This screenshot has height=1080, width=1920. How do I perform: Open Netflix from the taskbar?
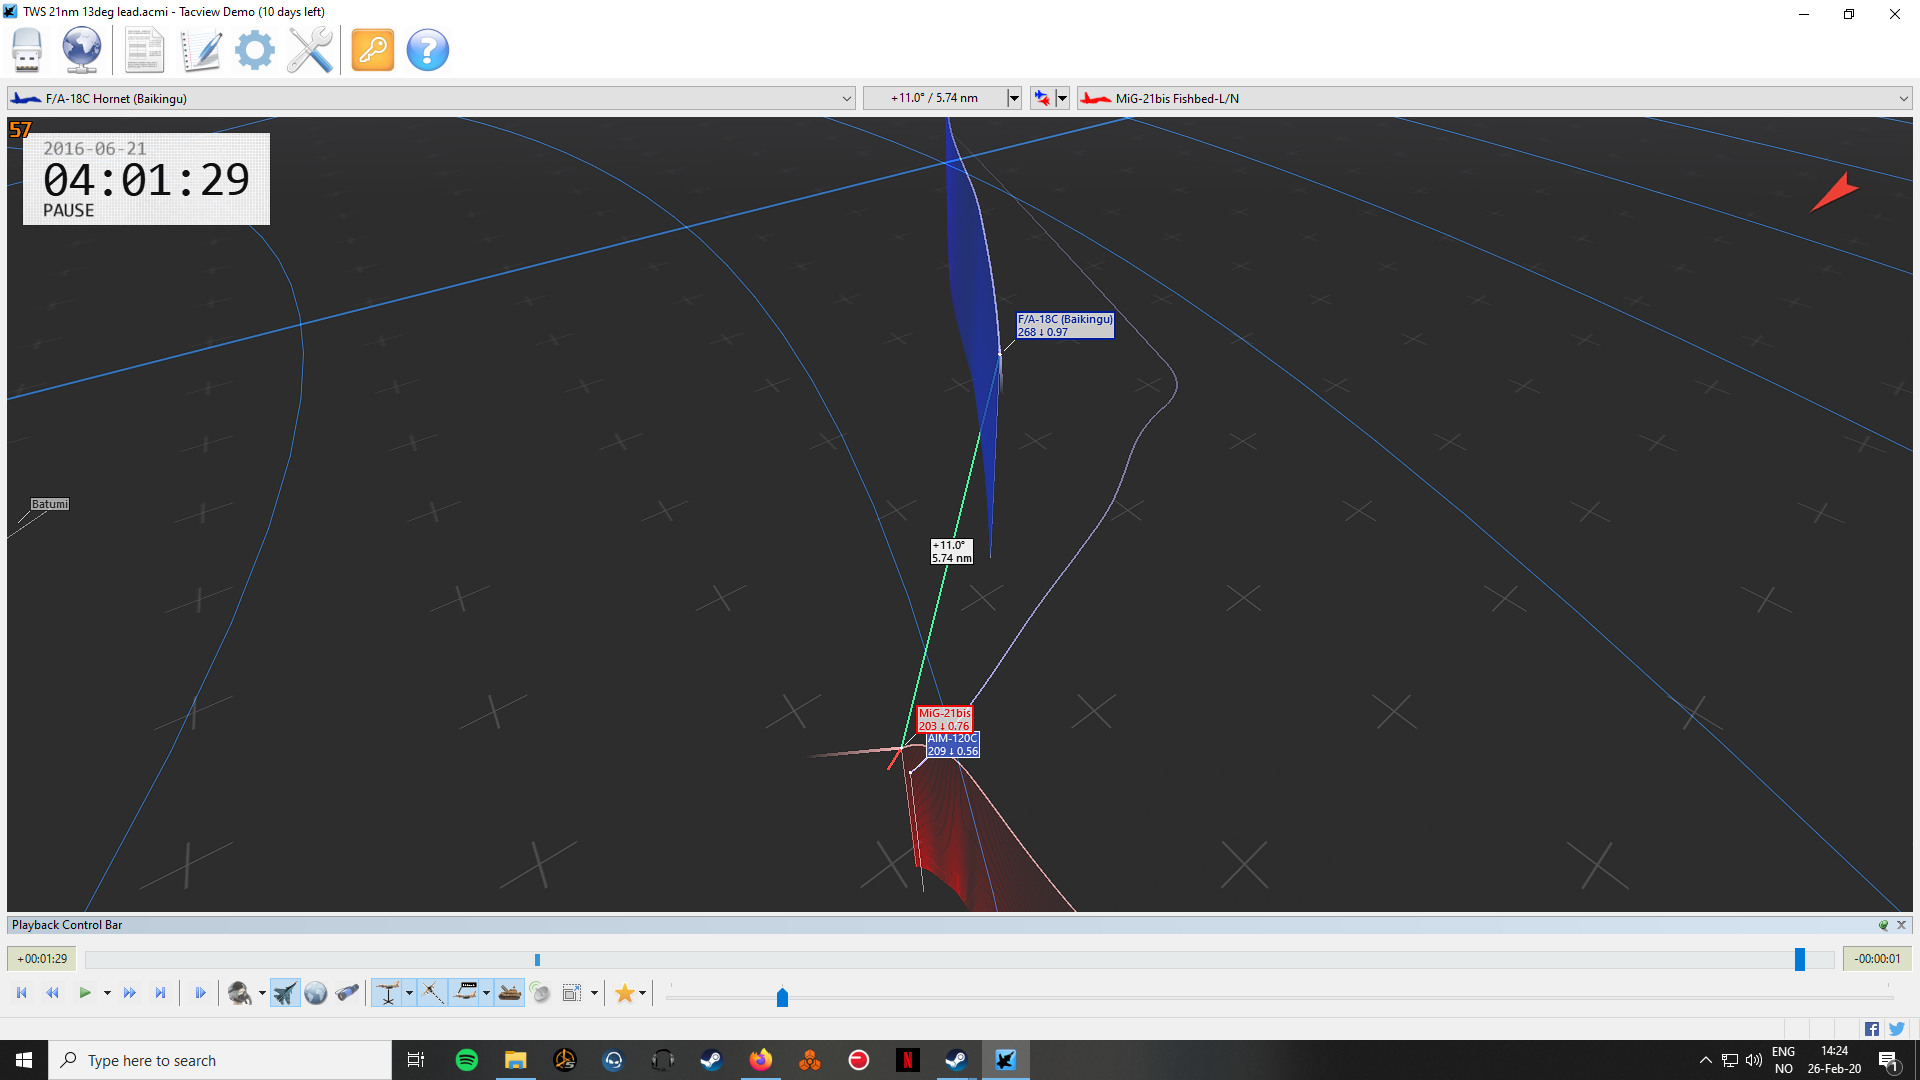(x=908, y=1060)
